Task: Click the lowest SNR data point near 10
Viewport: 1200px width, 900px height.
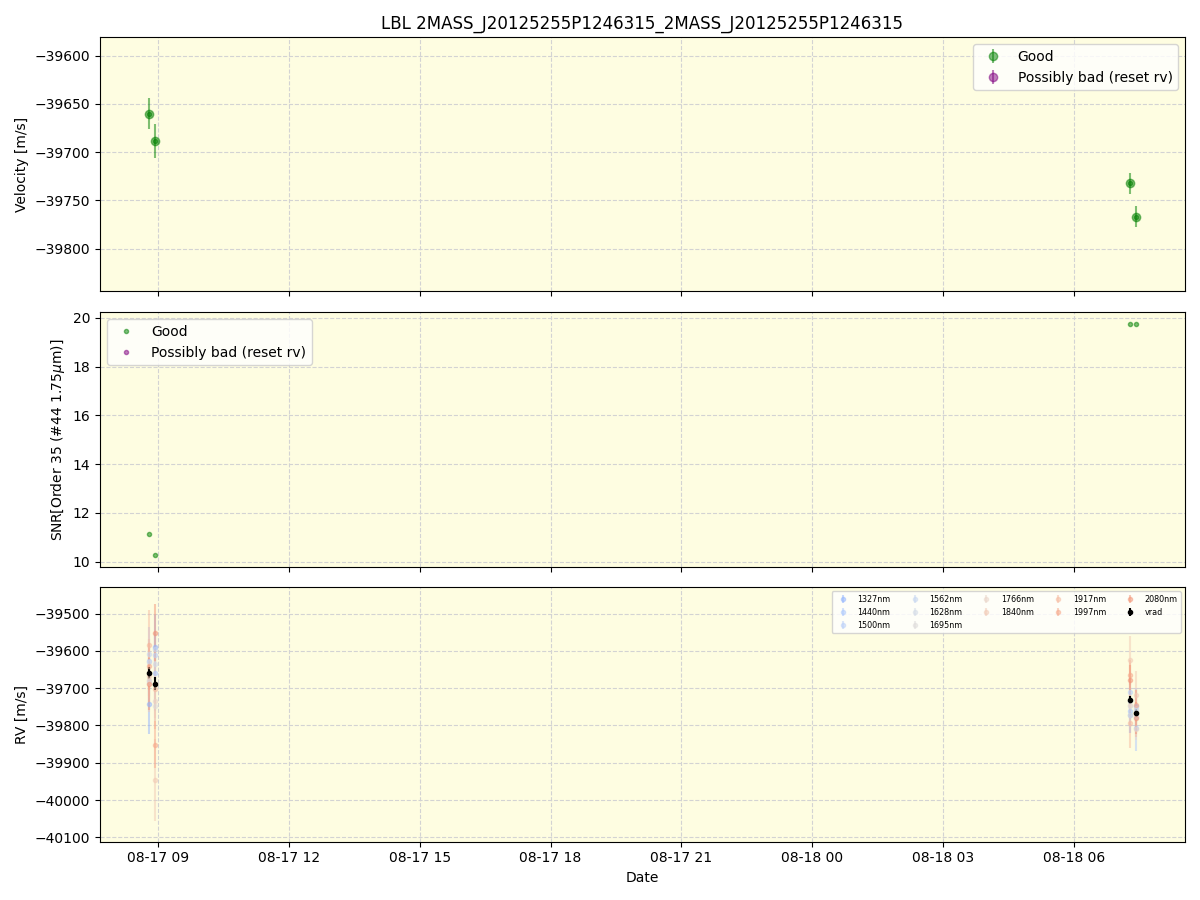Action: point(155,555)
